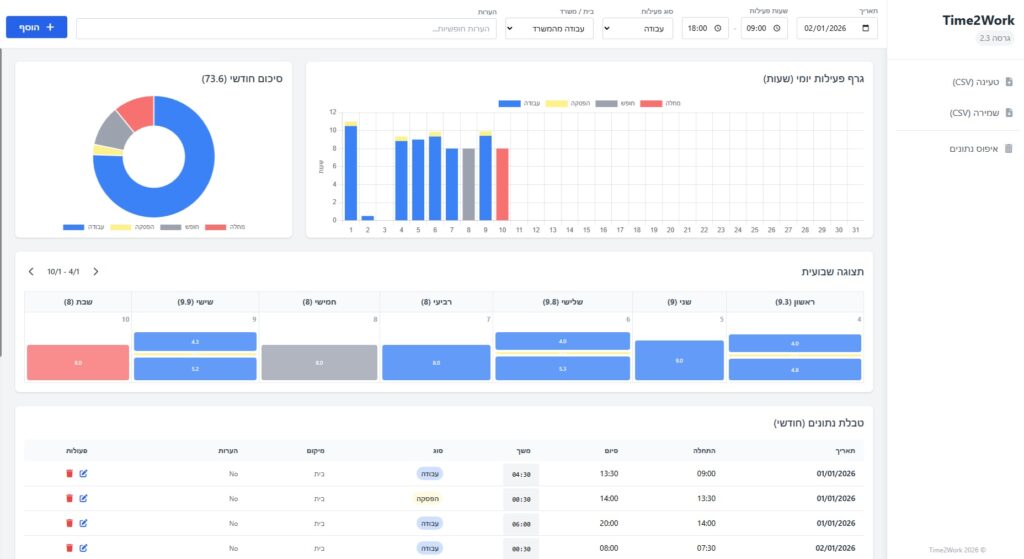
Task: Click the red 8.0 sick block on Saturday
Action: point(78,362)
